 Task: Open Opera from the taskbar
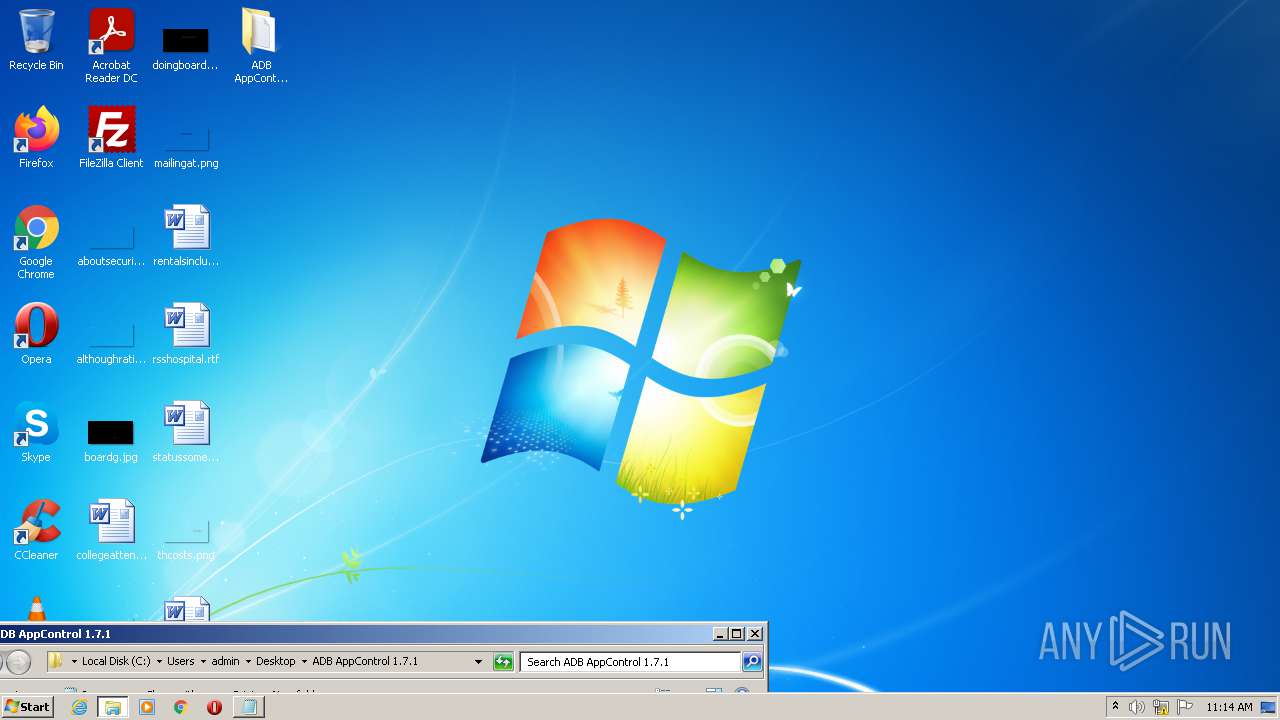tap(214, 707)
